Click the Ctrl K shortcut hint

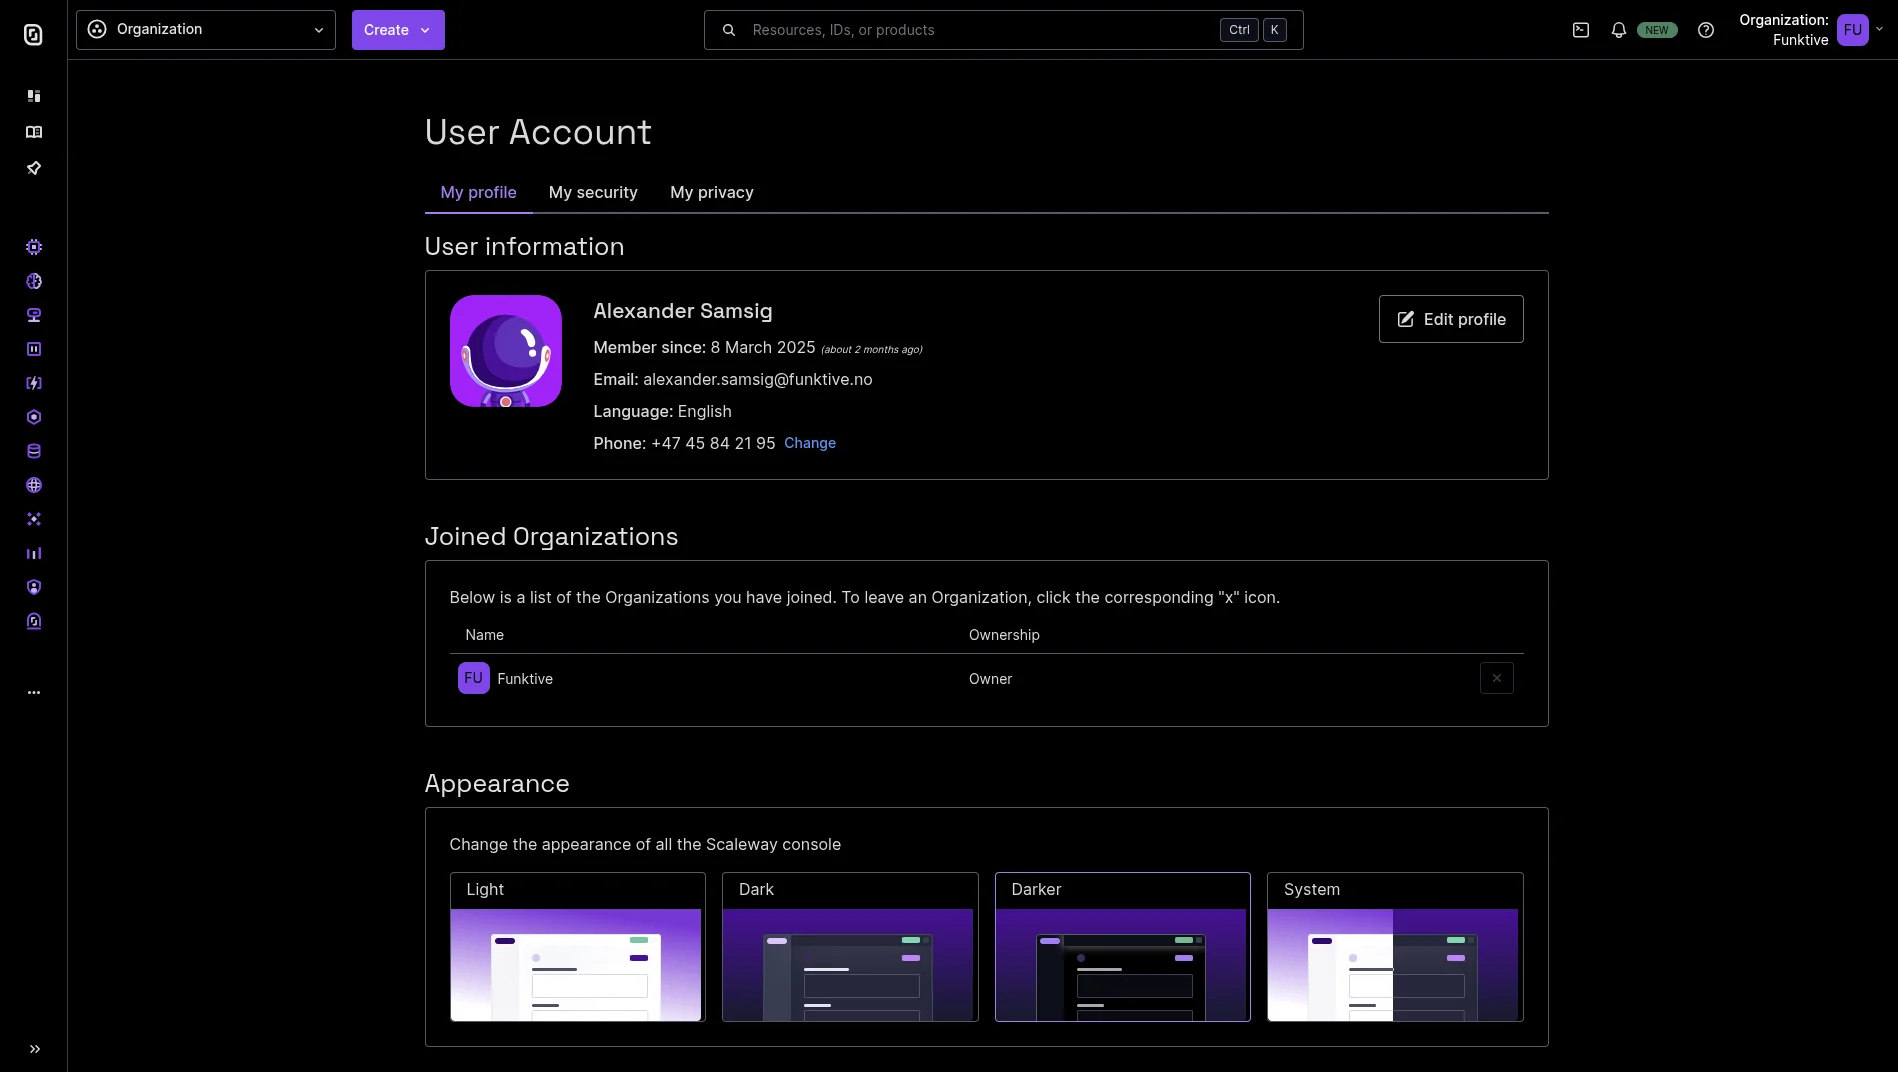[1253, 30]
